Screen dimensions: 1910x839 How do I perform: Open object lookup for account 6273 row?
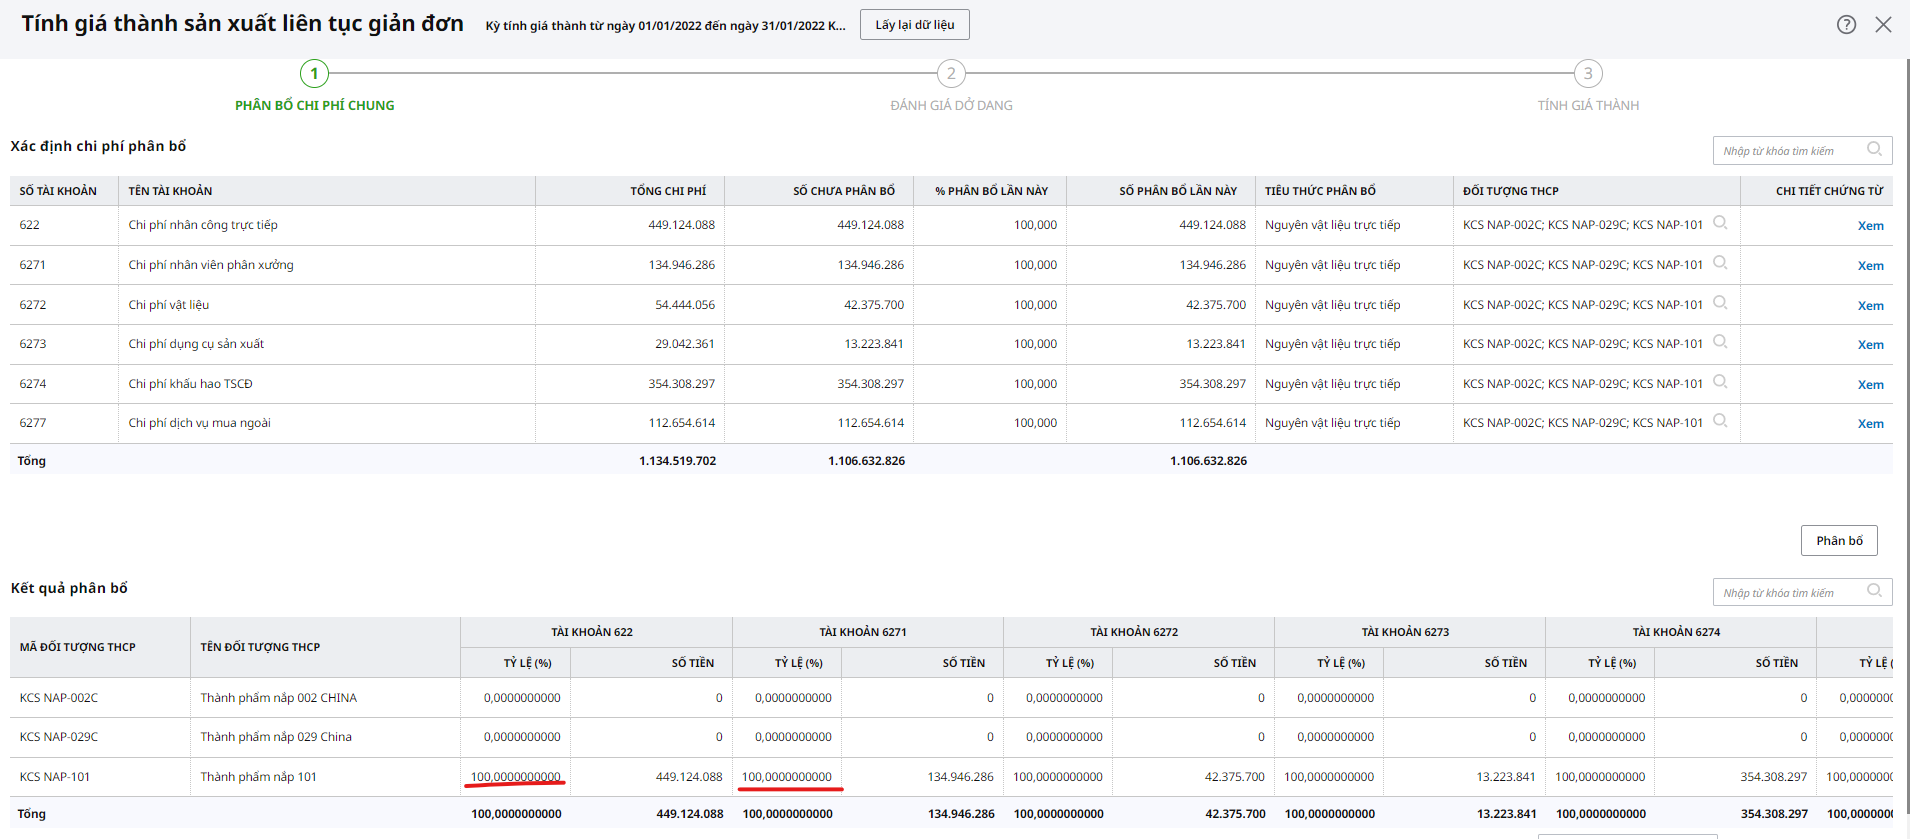click(1720, 342)
